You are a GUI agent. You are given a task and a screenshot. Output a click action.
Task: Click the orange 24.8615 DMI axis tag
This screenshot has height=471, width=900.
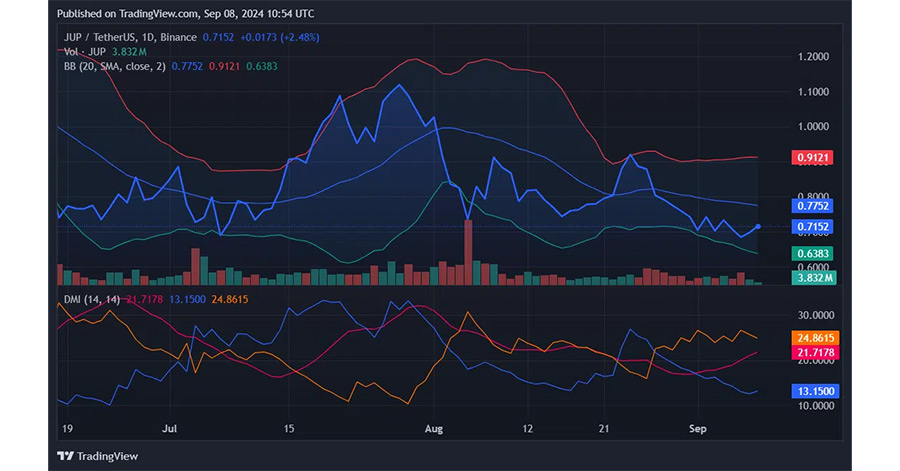coord(815,337)
